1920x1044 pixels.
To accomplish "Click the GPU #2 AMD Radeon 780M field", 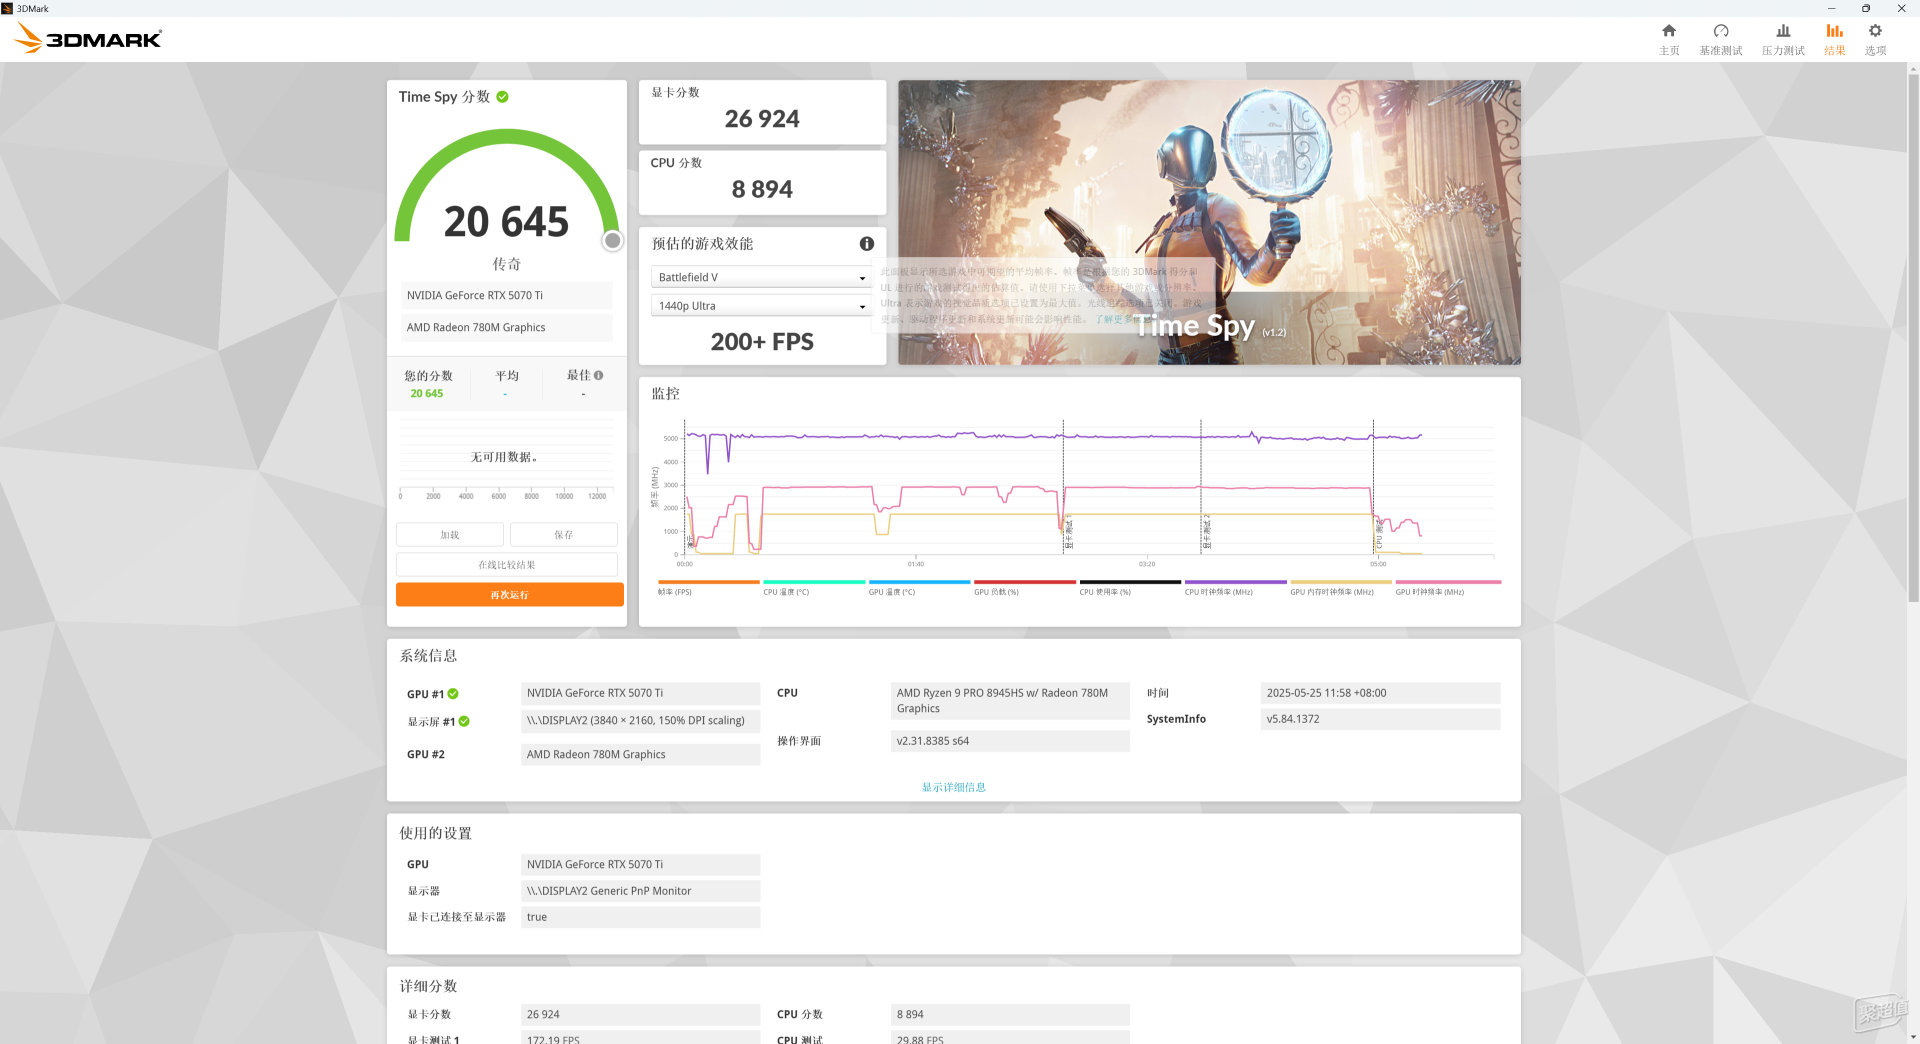I will [640, 755].
